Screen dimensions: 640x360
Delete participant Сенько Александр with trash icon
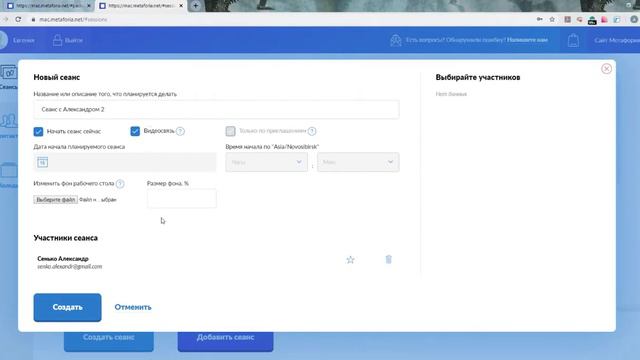click(x=389, y=259)
